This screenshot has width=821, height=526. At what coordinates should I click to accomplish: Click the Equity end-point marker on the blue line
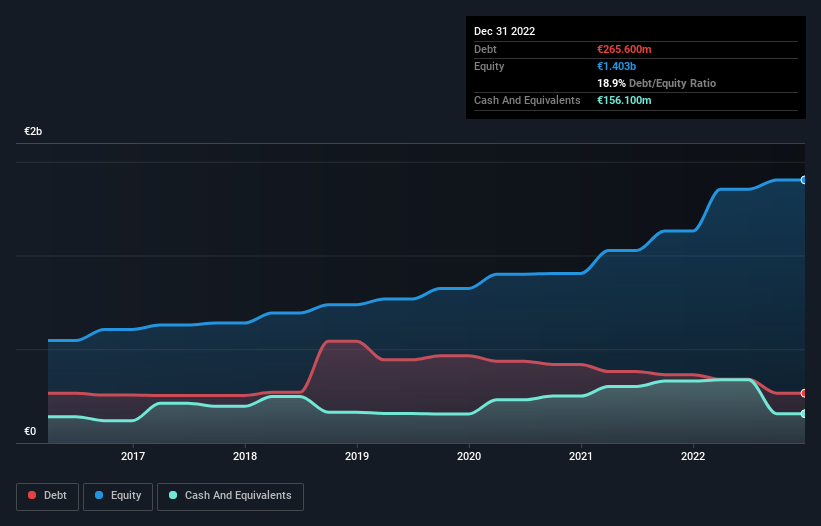point(804,180)
